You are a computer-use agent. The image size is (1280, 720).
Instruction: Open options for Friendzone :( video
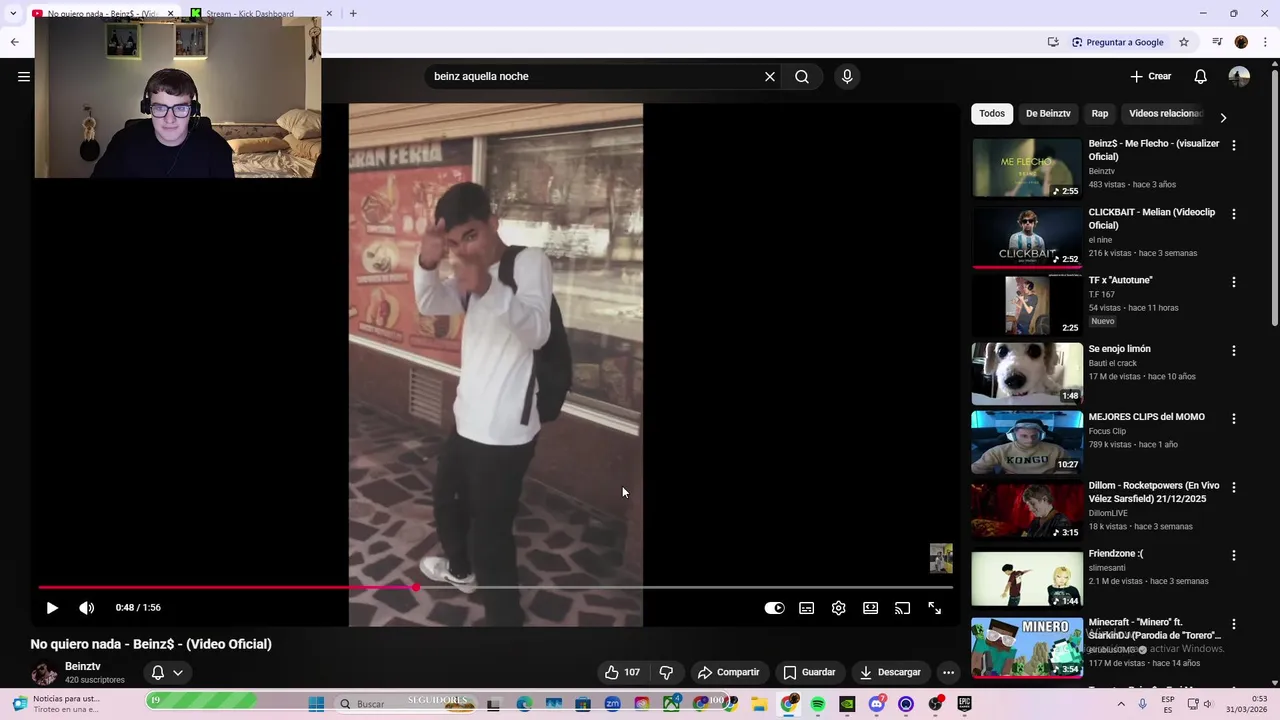pyautogui.click(x=1233, y=555)
